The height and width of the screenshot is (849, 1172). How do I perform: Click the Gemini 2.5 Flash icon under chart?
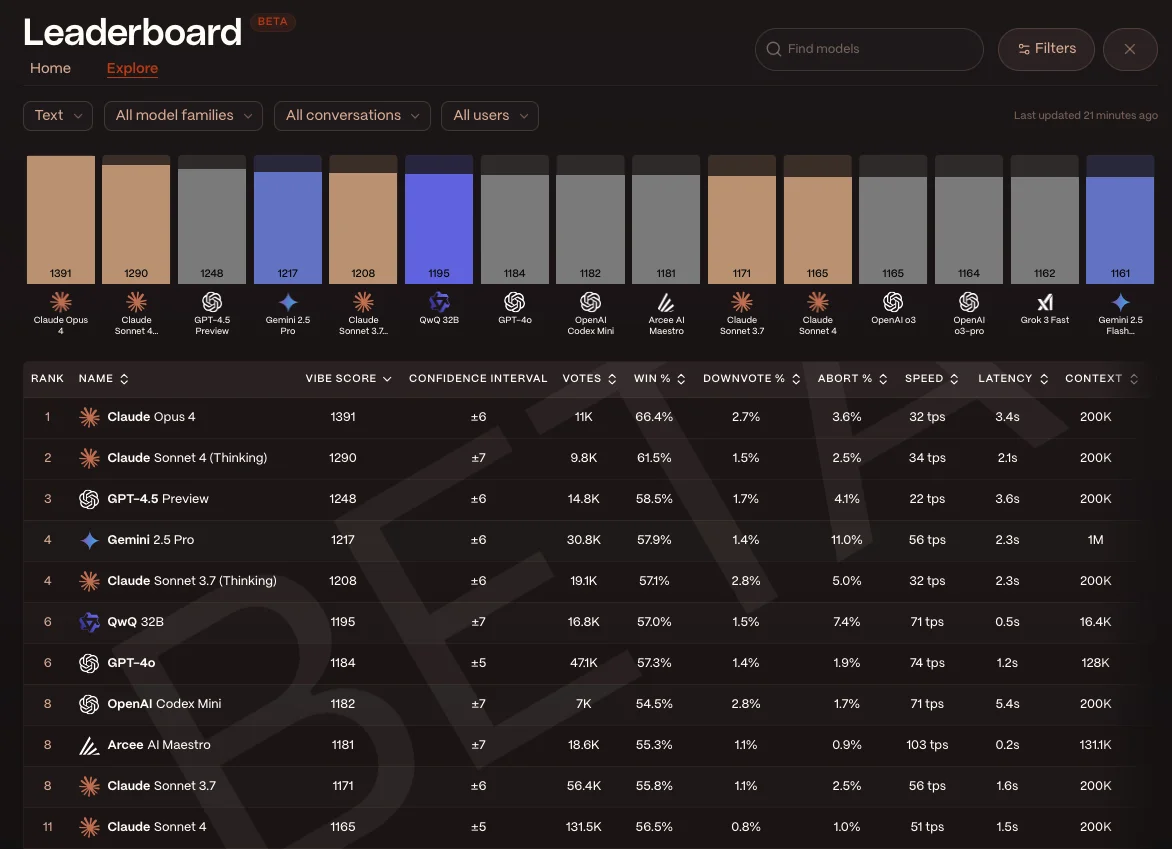click(x=1120, y=302)
